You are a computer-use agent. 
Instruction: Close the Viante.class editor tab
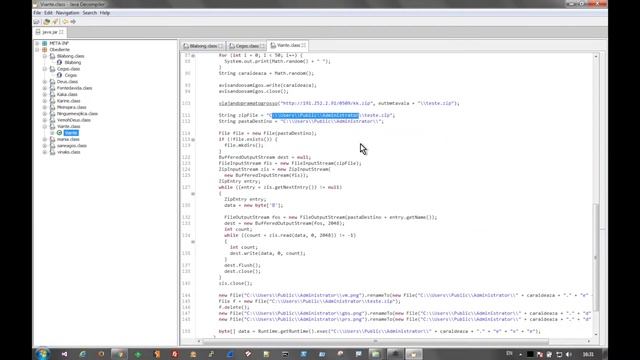304,45
